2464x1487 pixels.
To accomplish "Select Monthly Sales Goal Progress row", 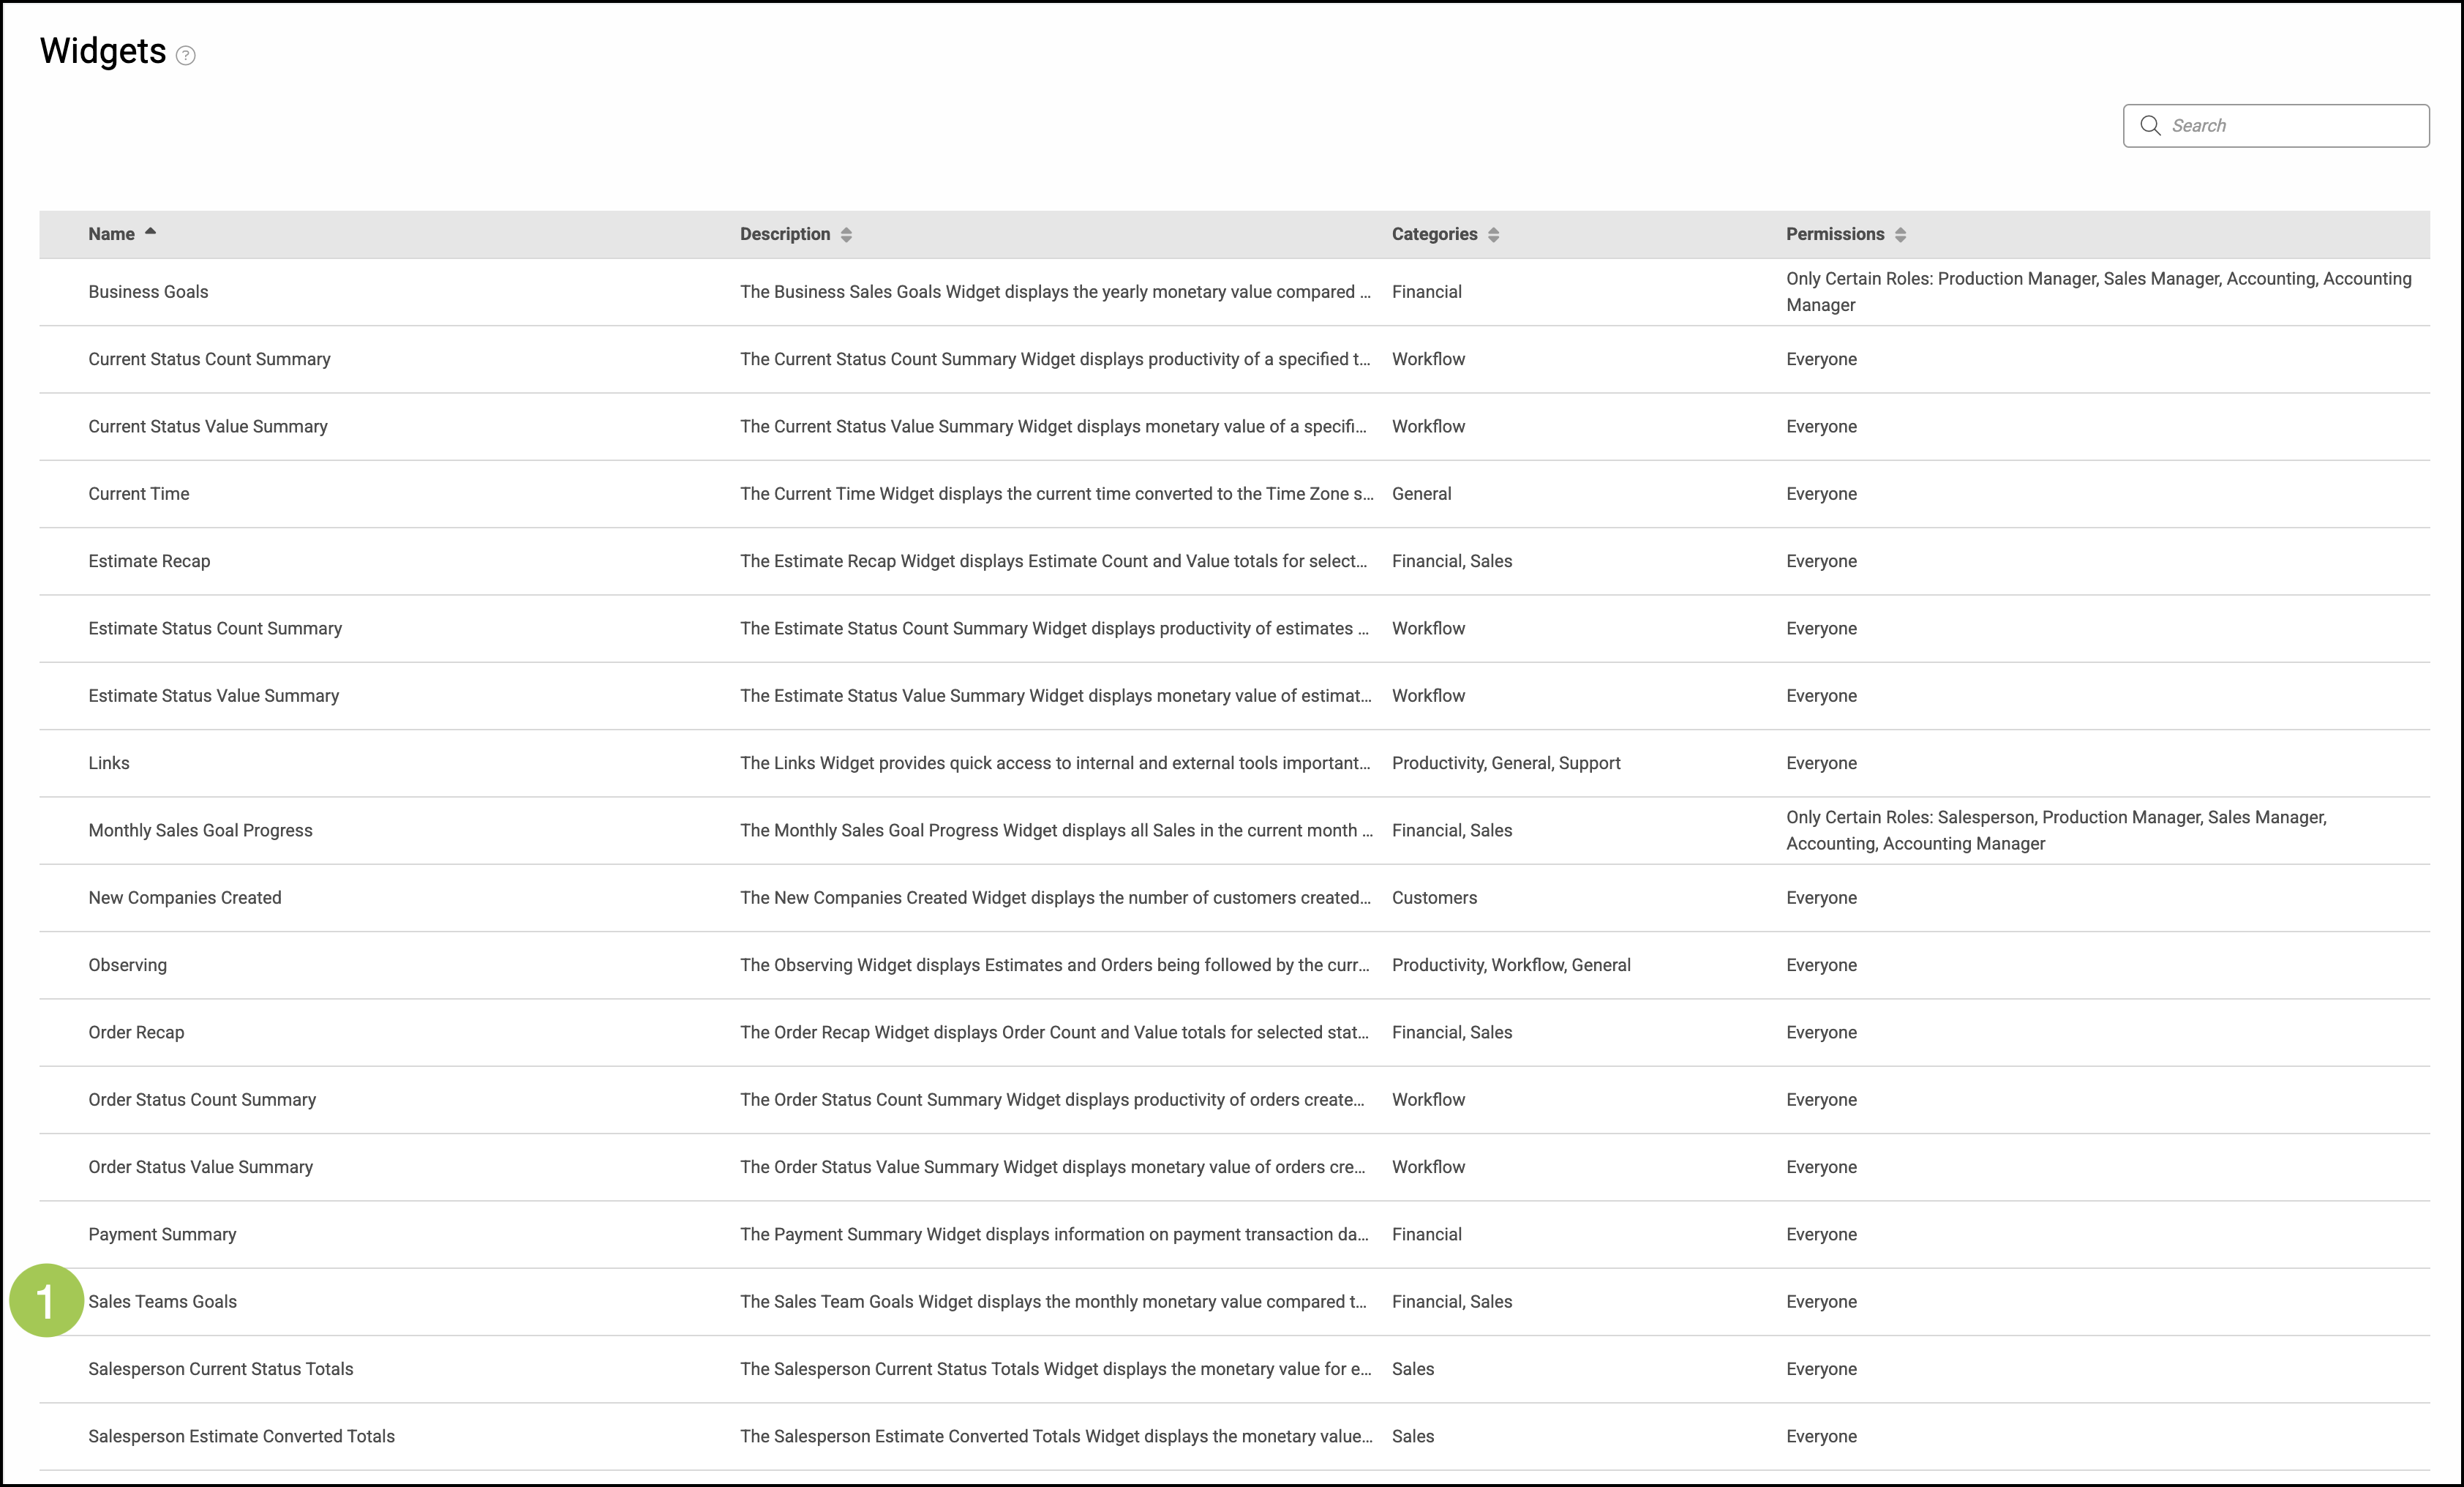I will pos(200,830).
